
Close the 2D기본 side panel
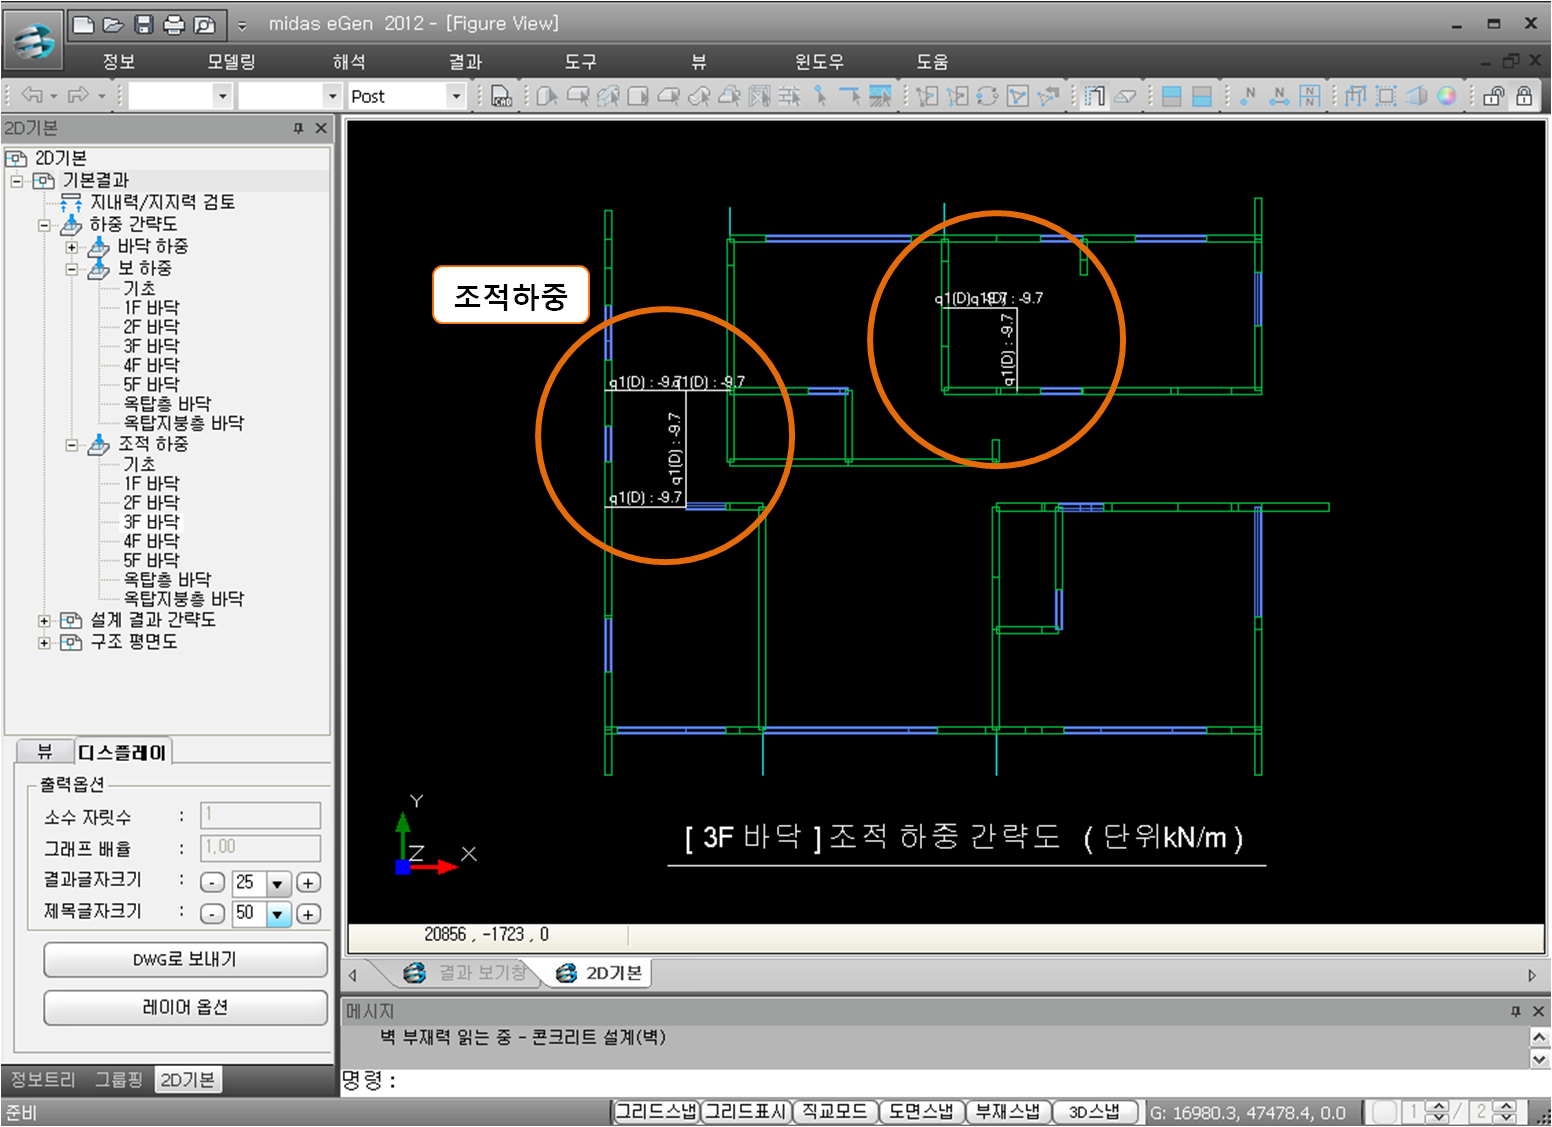point(321,128)
